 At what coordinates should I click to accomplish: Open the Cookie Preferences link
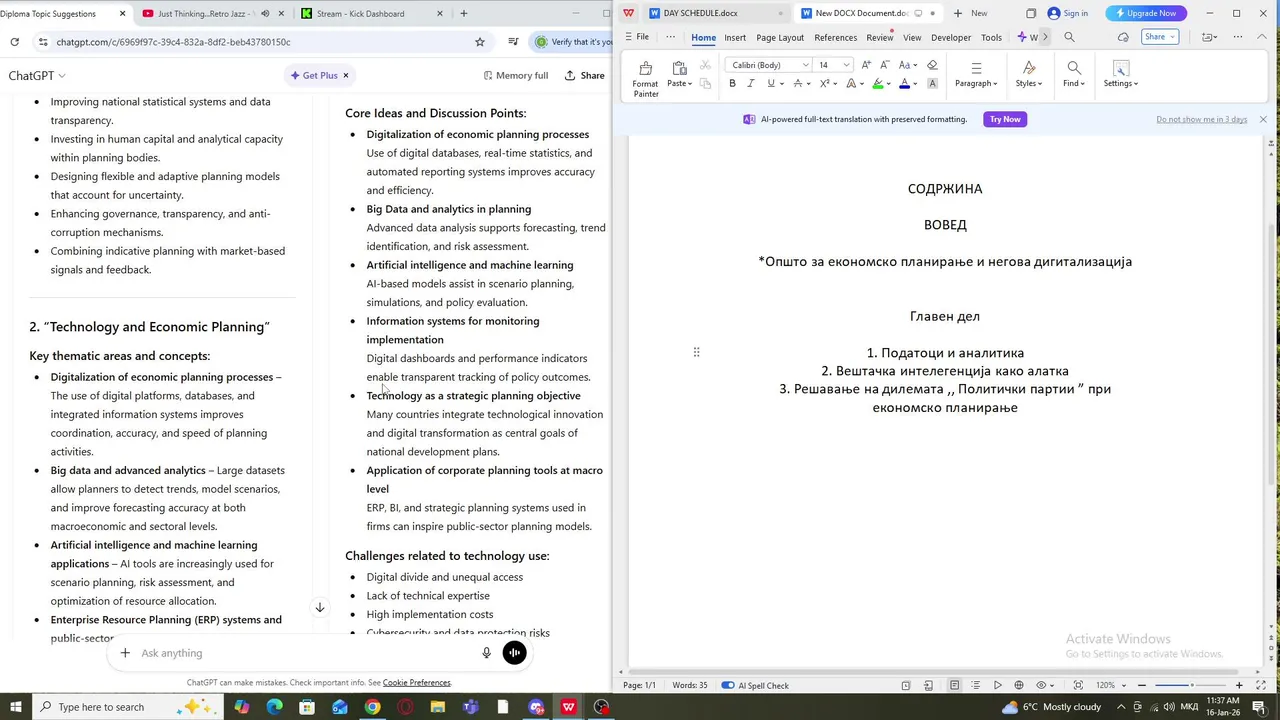(416, 683)
